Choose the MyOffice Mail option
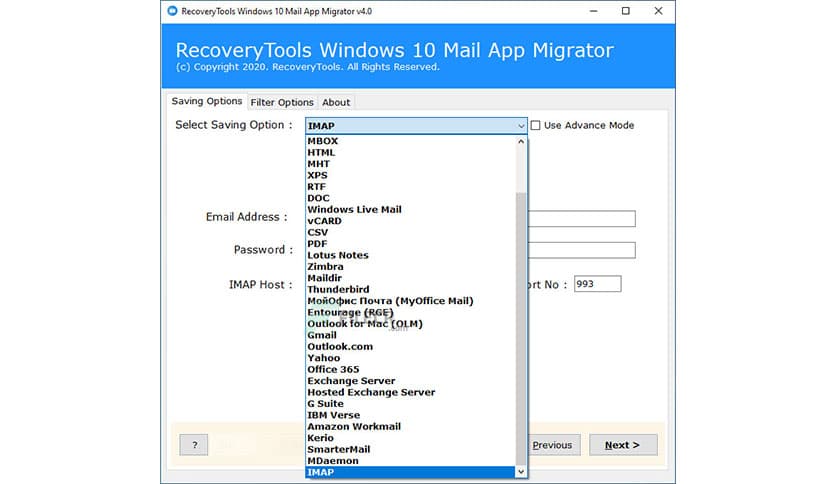The width and height of the screenshot is (836, 484). point(411,301)
